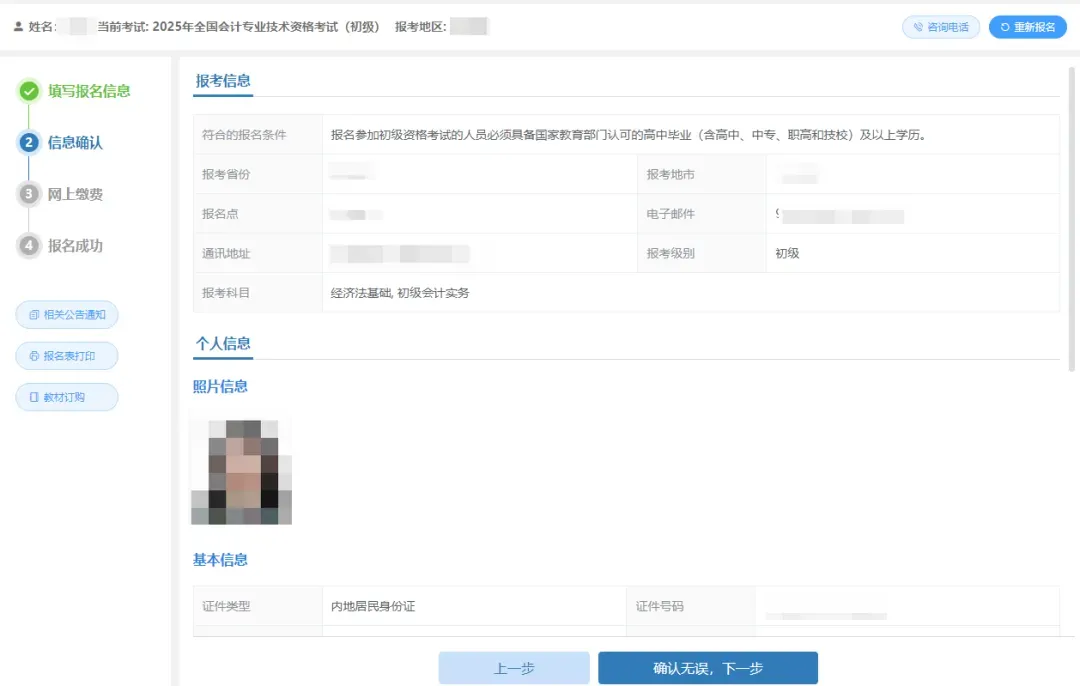
Task: Click the step 2 circle icon
Action: (29, 143)
